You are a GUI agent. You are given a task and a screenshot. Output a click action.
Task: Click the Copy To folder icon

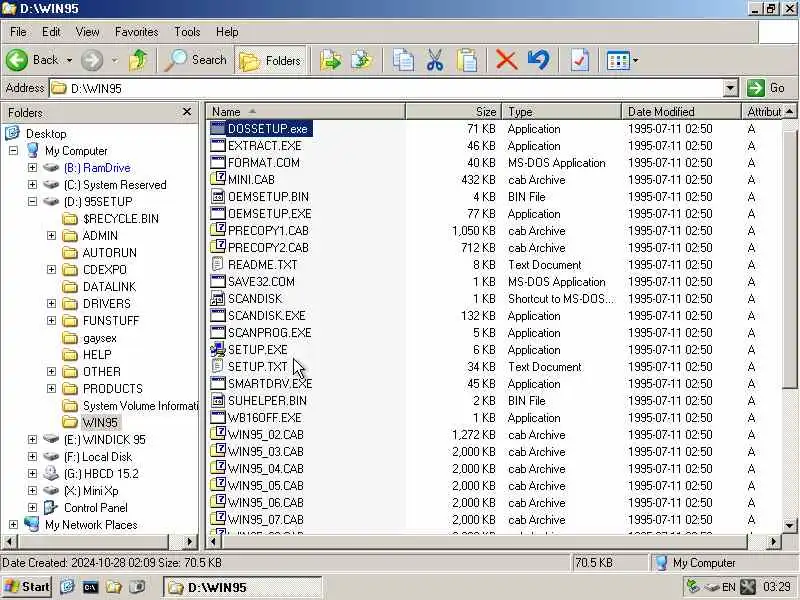(x=362, y=60)
